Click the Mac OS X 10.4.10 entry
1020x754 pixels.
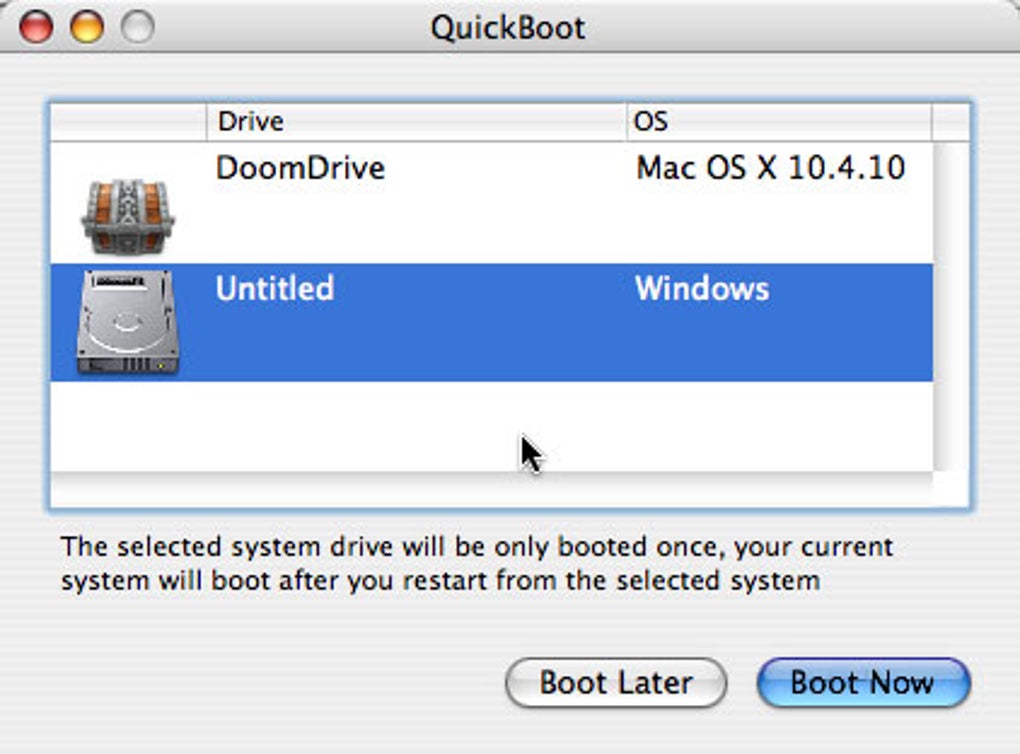pyautogui.click(x=770, y=168)
